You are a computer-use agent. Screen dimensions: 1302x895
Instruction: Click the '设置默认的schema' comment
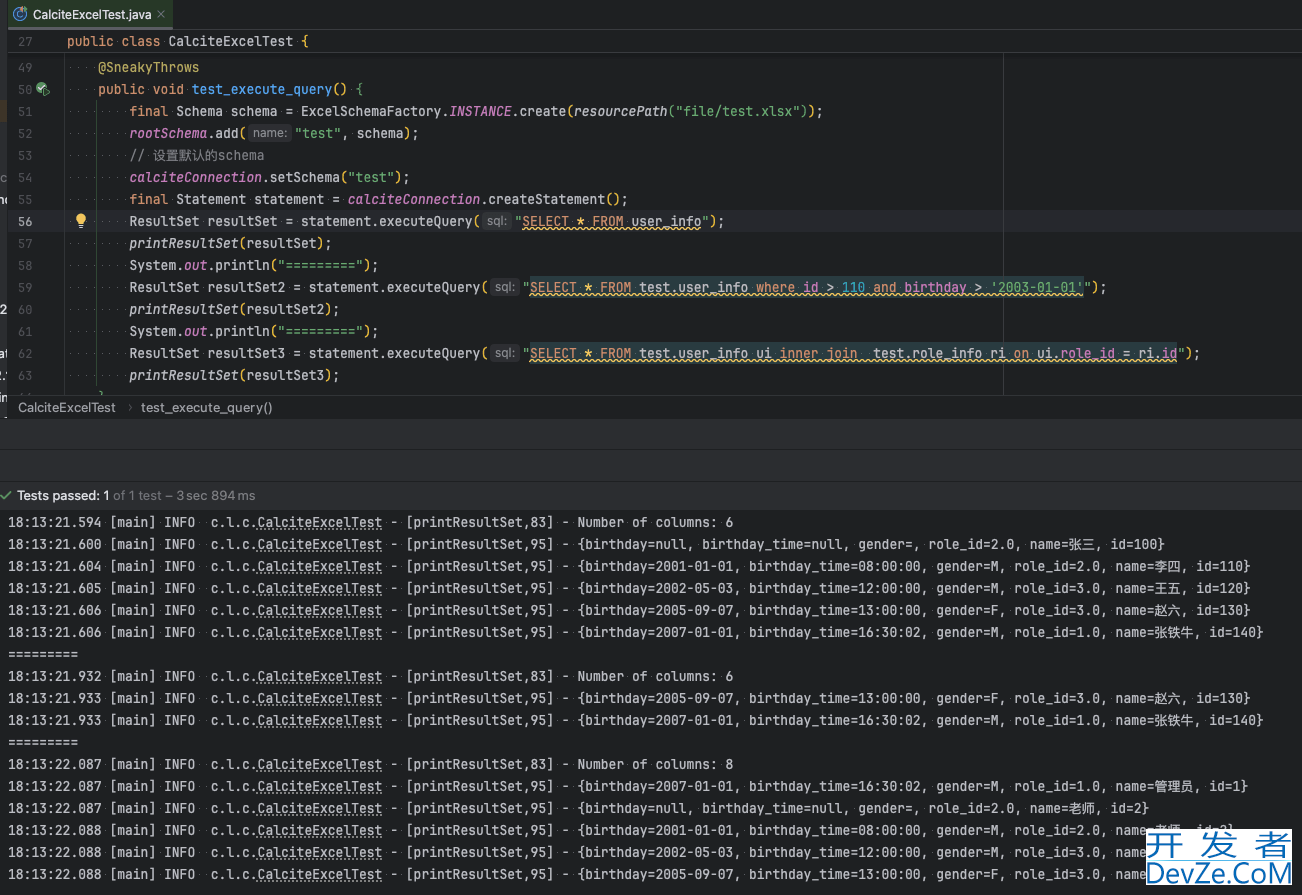tap(197, 155)
